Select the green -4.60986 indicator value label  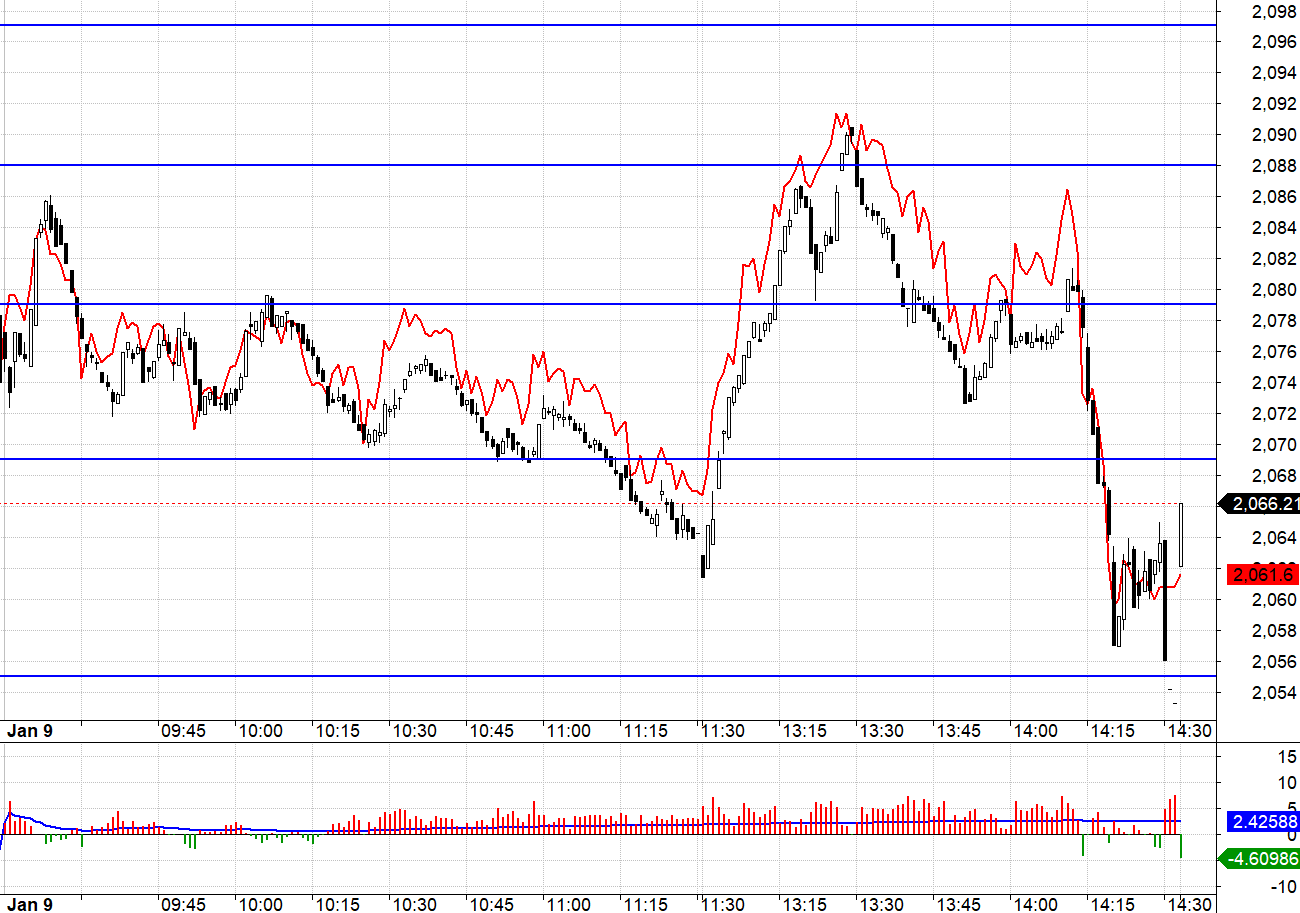(x=1264, y=858)
